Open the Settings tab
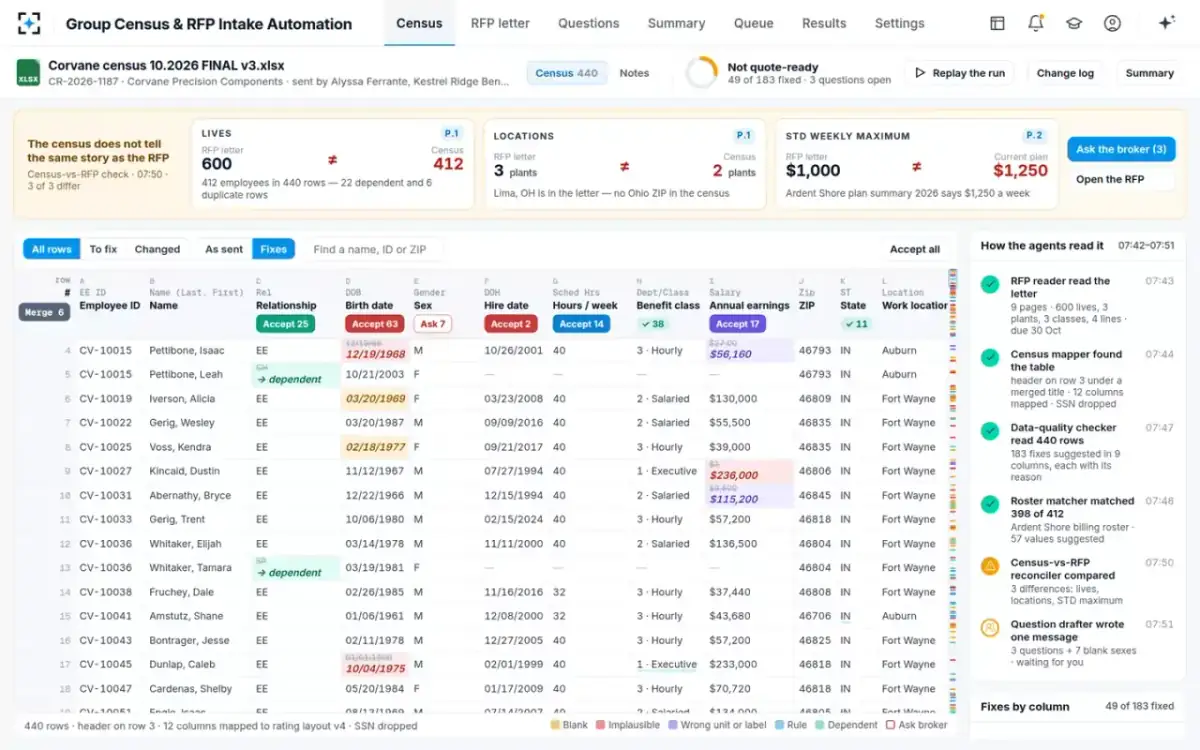The width and height of the screenshot is (1200, 750). 899,23
